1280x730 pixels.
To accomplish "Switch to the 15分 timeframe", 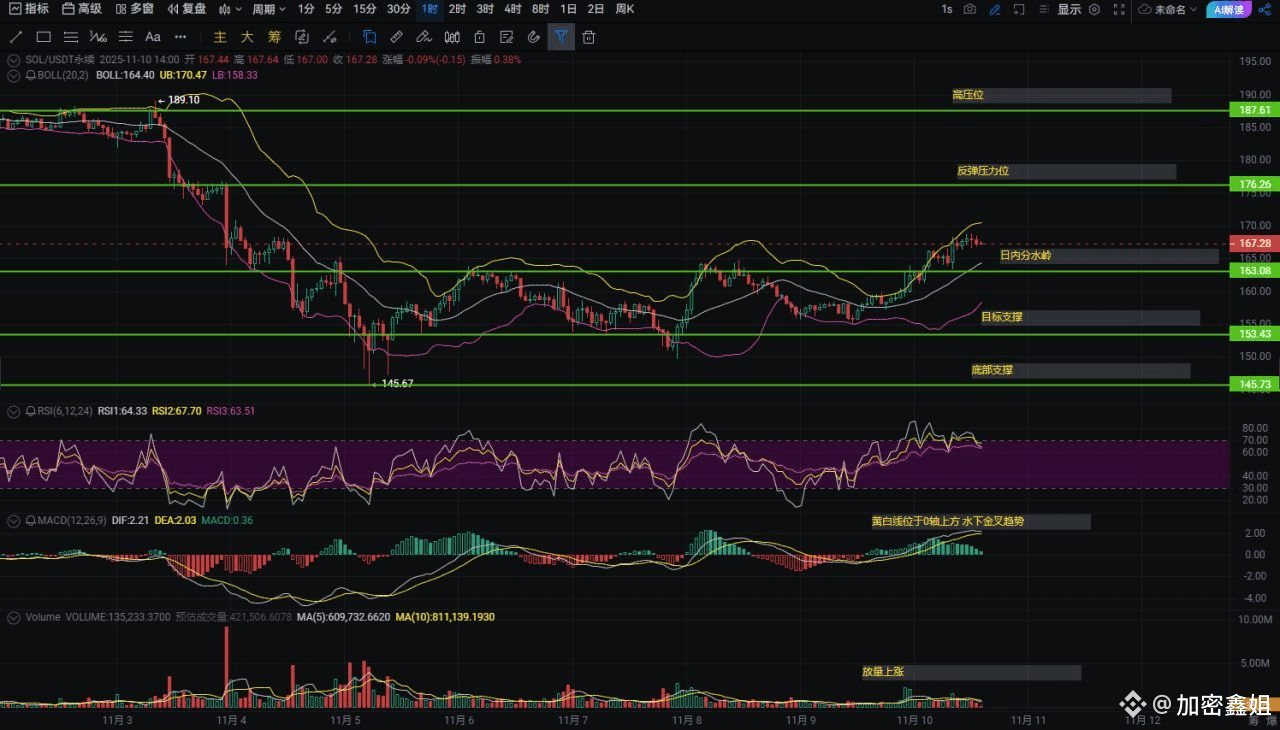I will [x=365, y=9].
